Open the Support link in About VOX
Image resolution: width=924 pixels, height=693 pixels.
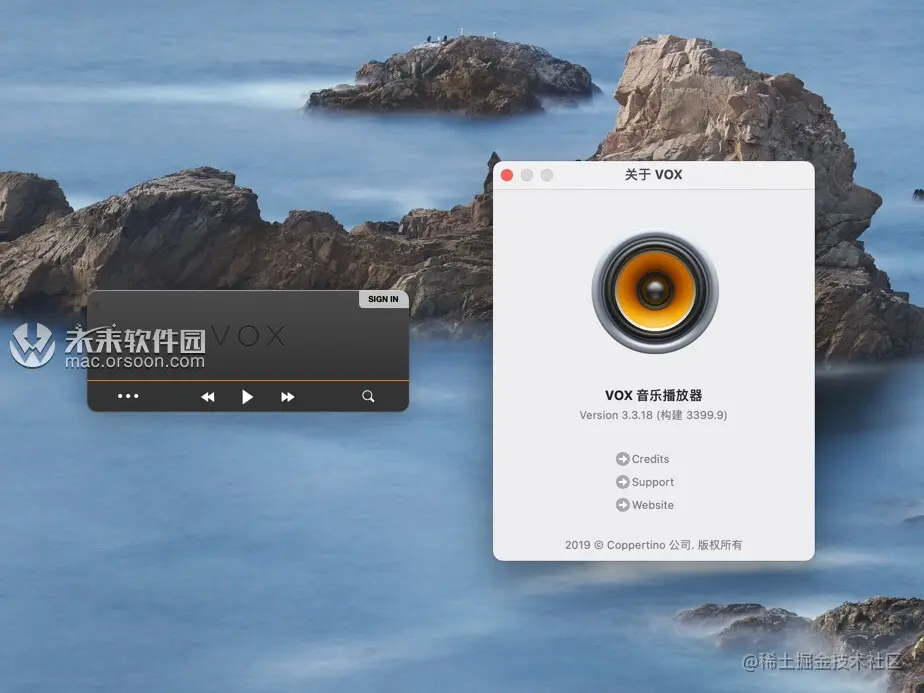click(652, 482)
